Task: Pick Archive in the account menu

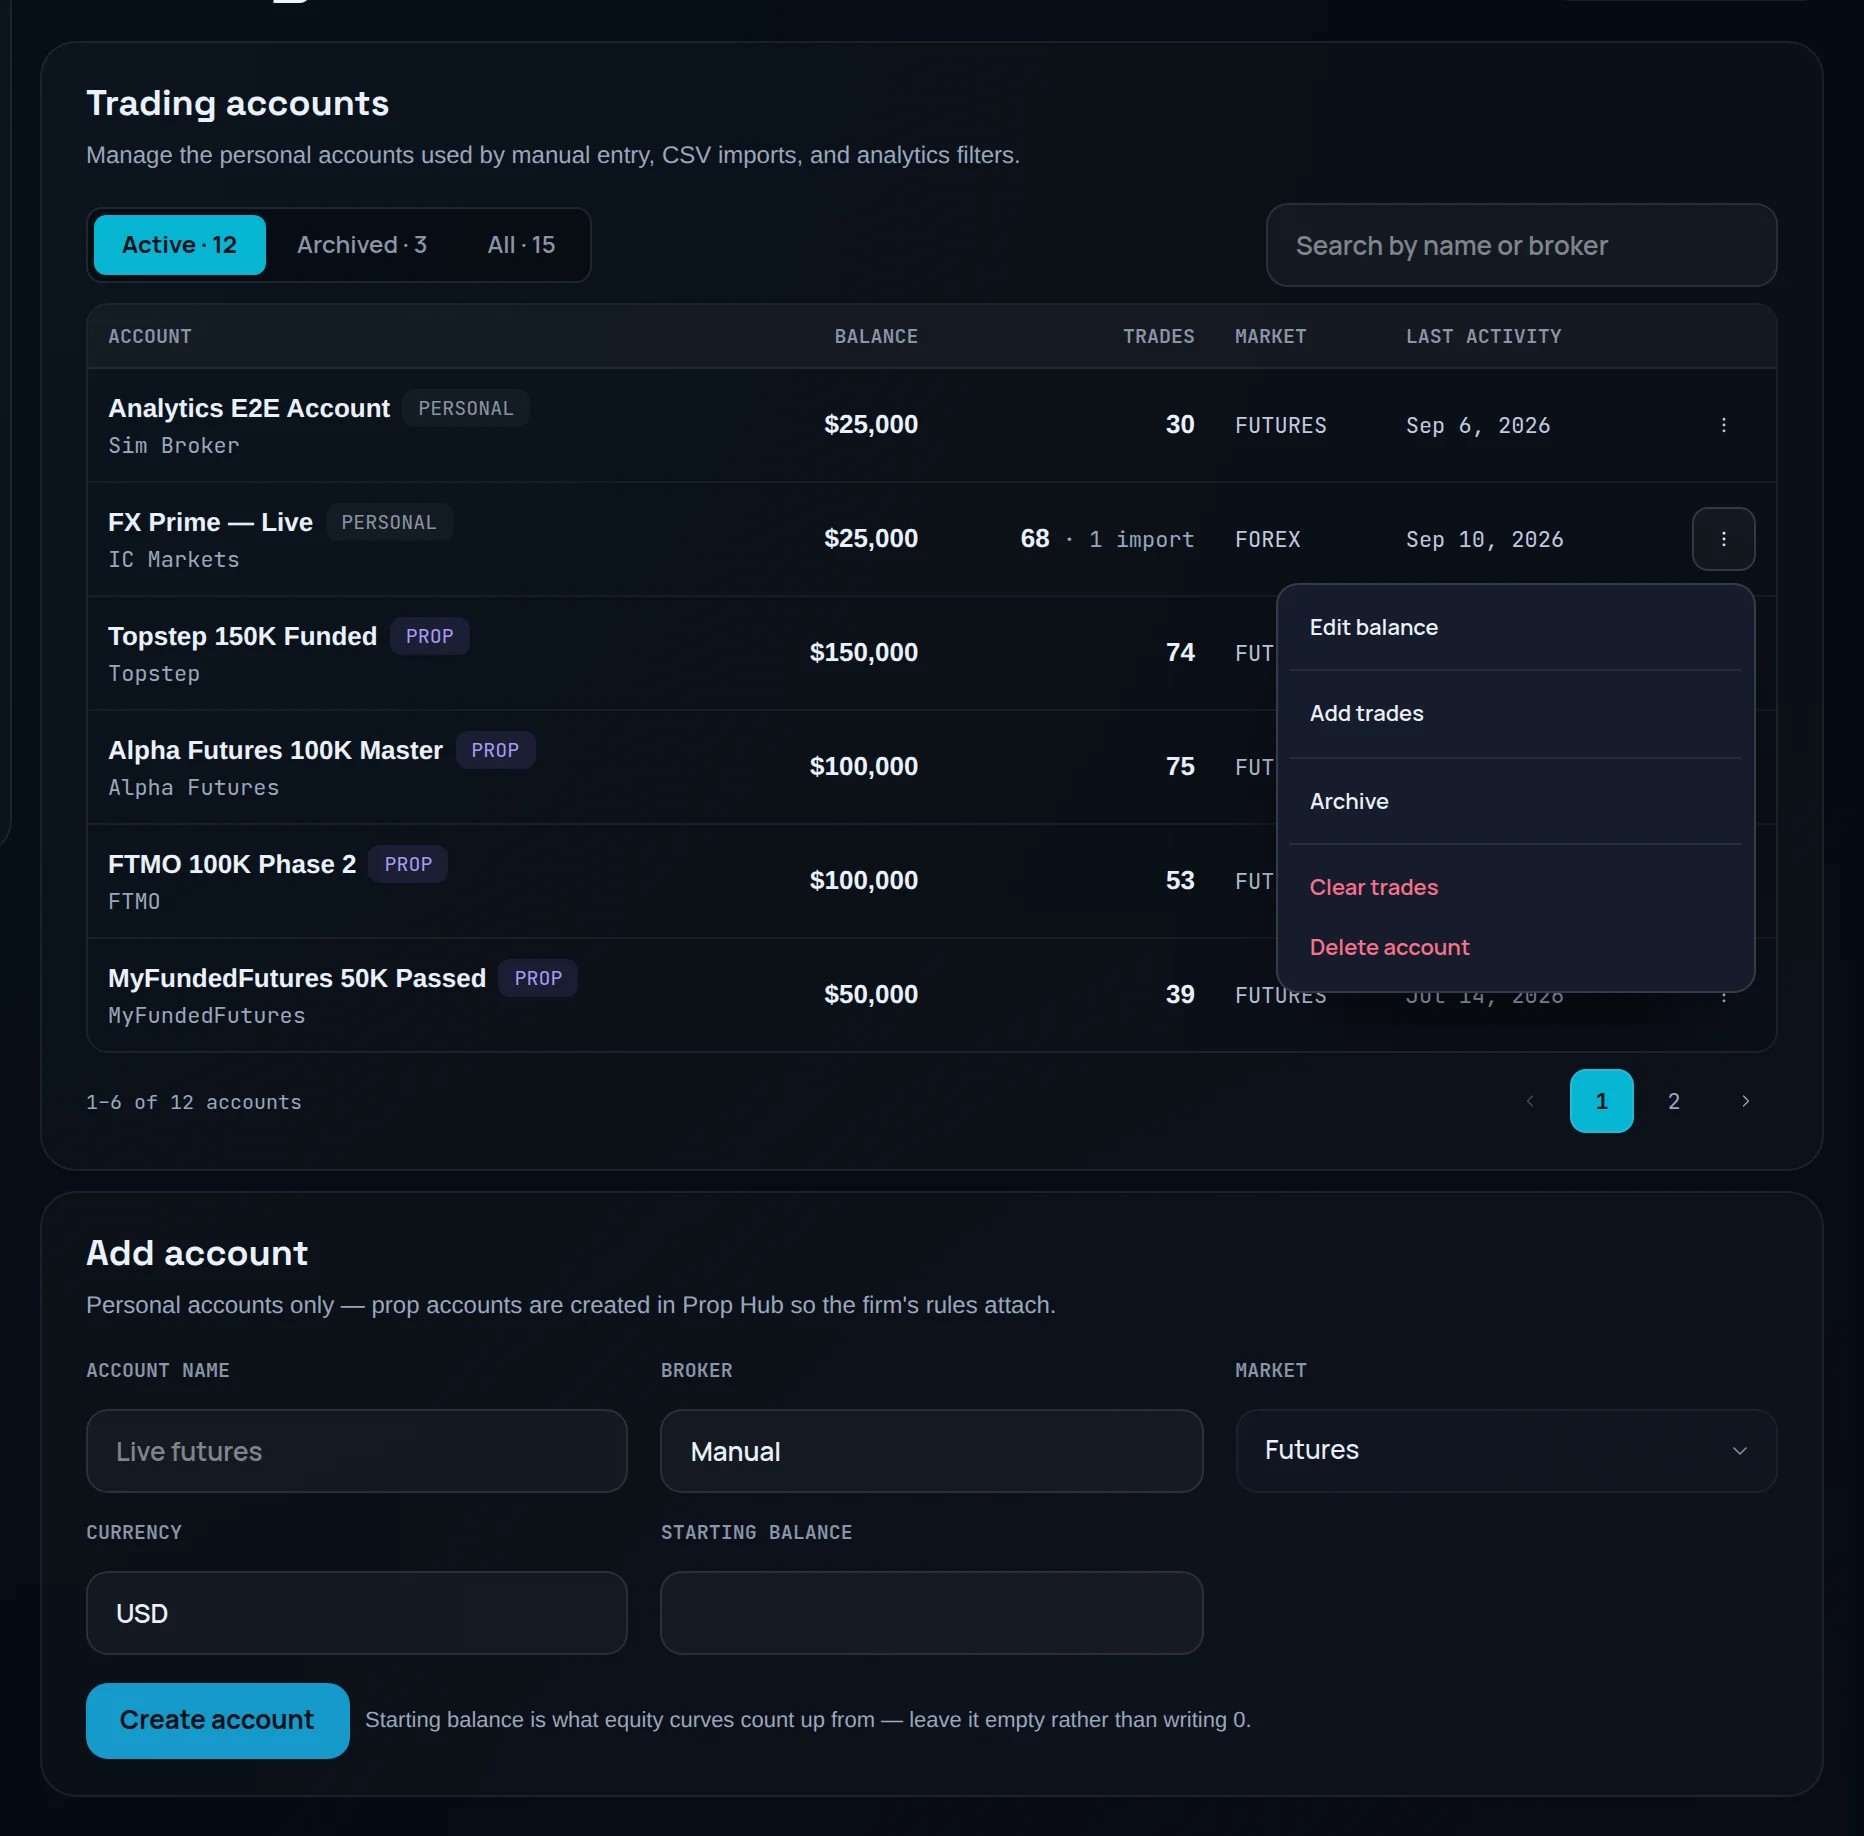Action: [1515, 801]
